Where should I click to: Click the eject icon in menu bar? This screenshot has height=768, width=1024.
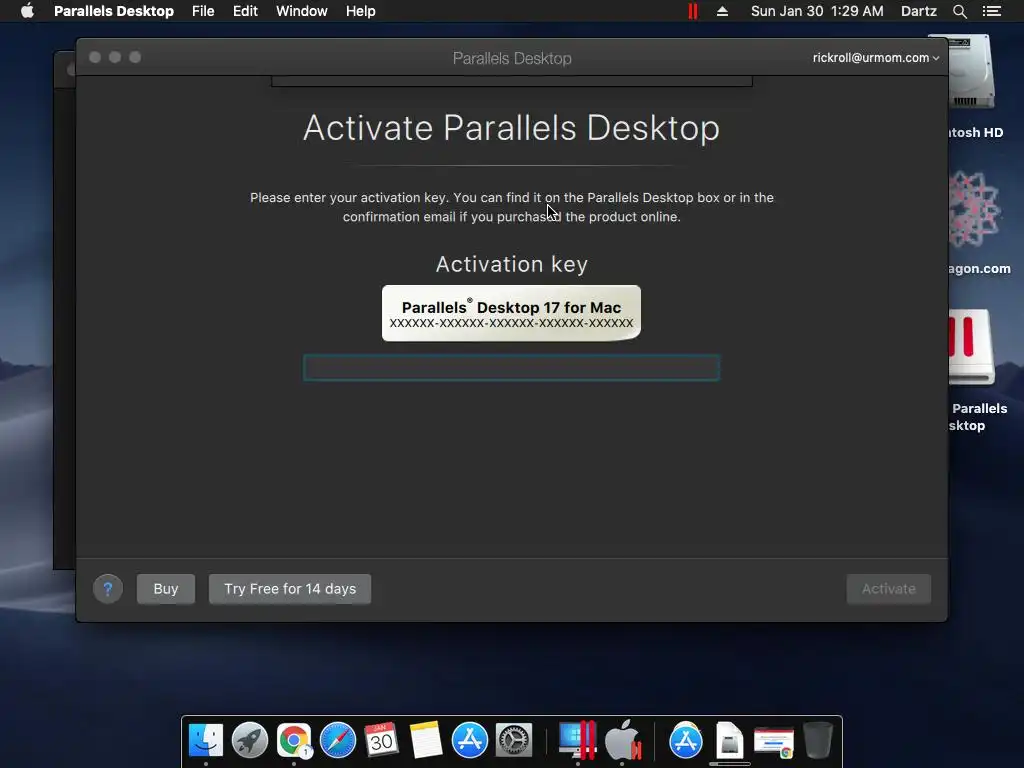tap(722, 11)
